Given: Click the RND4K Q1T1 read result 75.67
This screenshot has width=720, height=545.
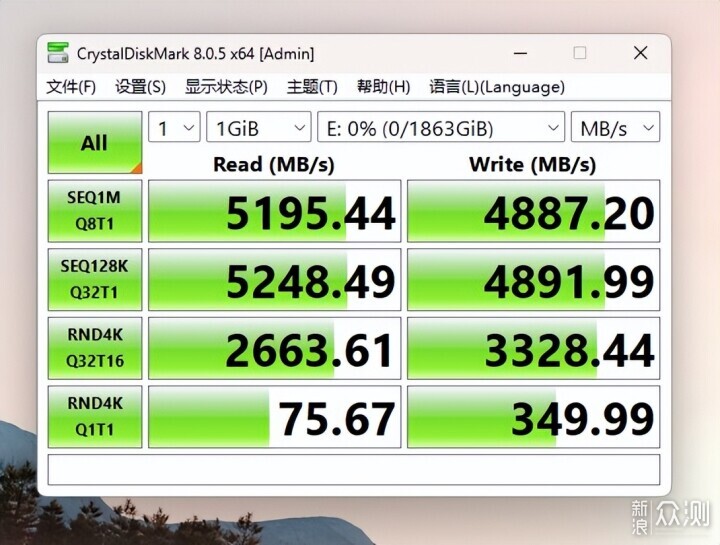Looking at the screenshot, I should pyautogui.click(x=275, y=417).
